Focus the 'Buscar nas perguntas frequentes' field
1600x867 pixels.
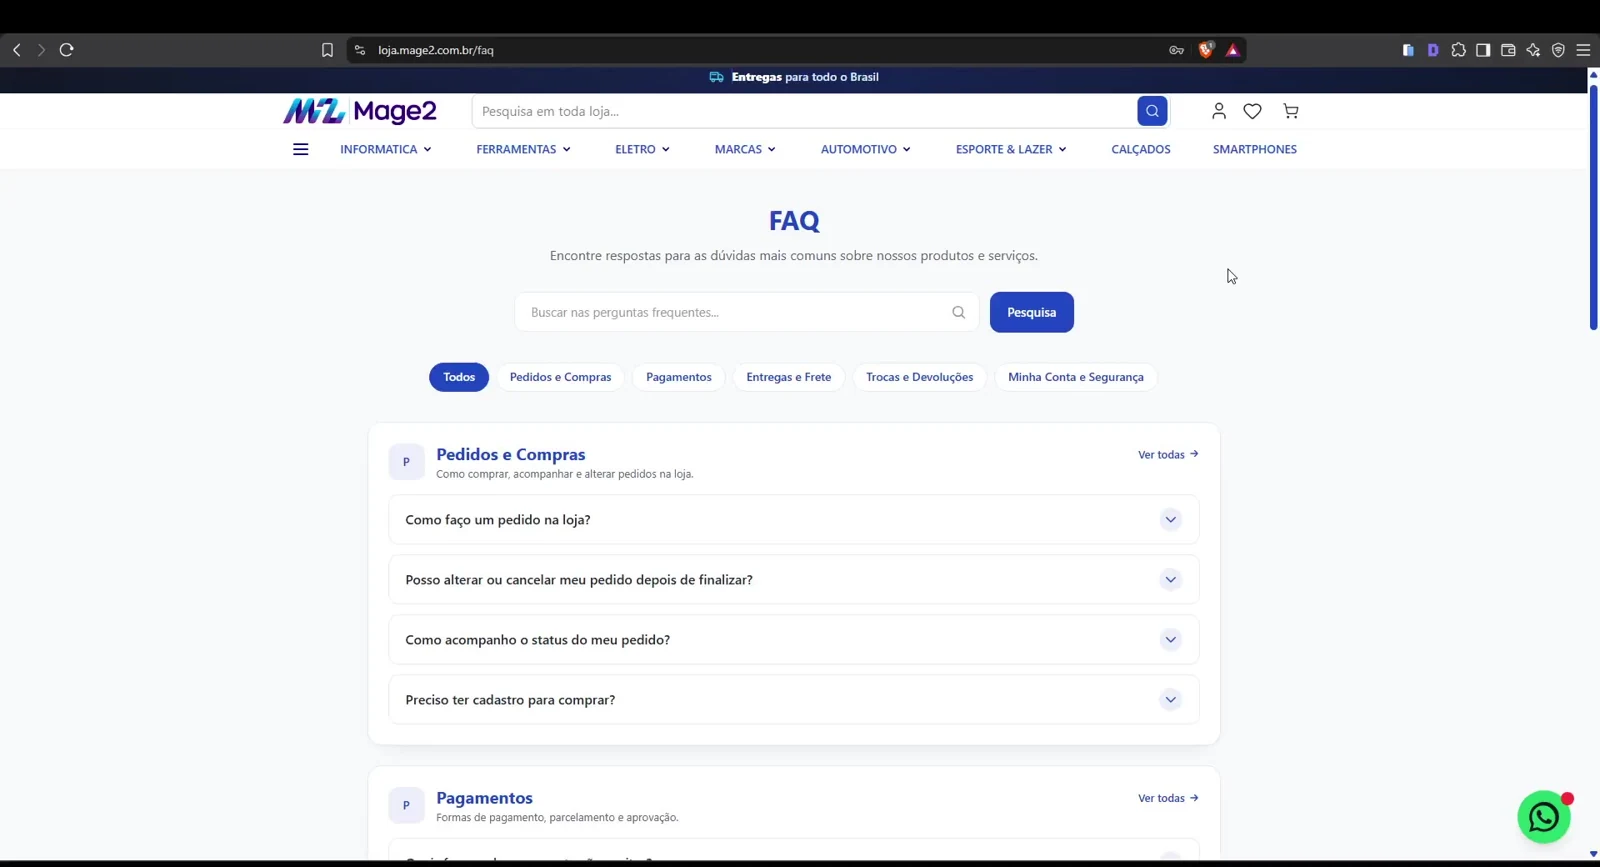(747, 312)
